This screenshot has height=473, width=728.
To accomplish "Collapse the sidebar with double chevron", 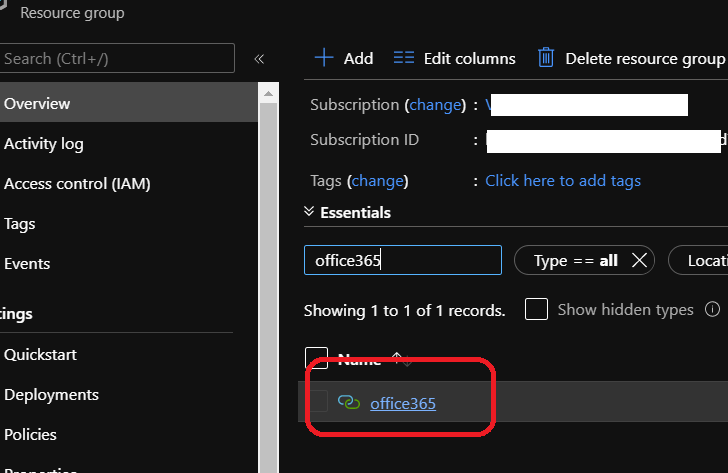I will coord(259,59).
